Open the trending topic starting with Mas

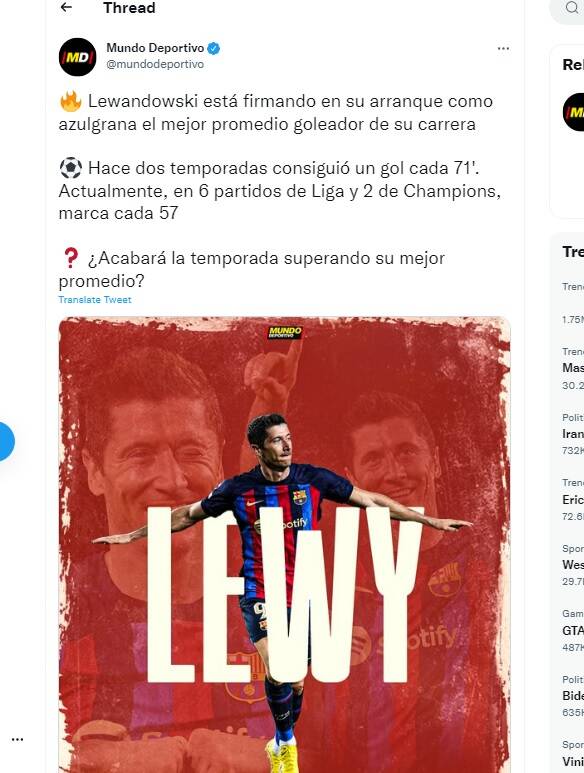click(x=573, y=368)
